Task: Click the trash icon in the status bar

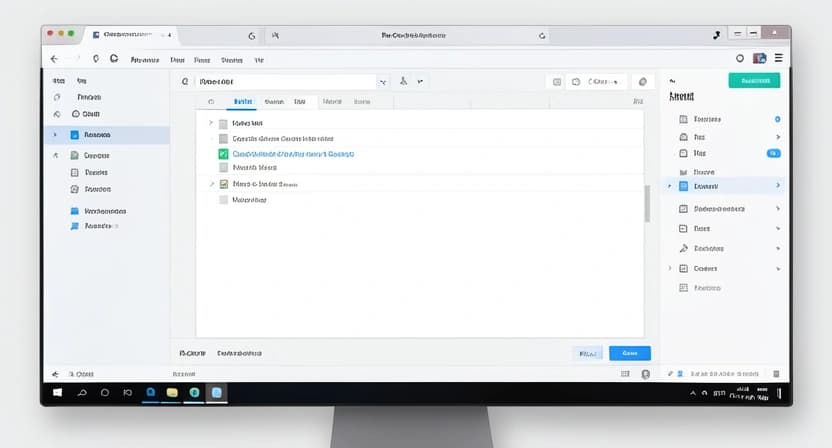Action: pyautogui.click(x=776, y=374)
